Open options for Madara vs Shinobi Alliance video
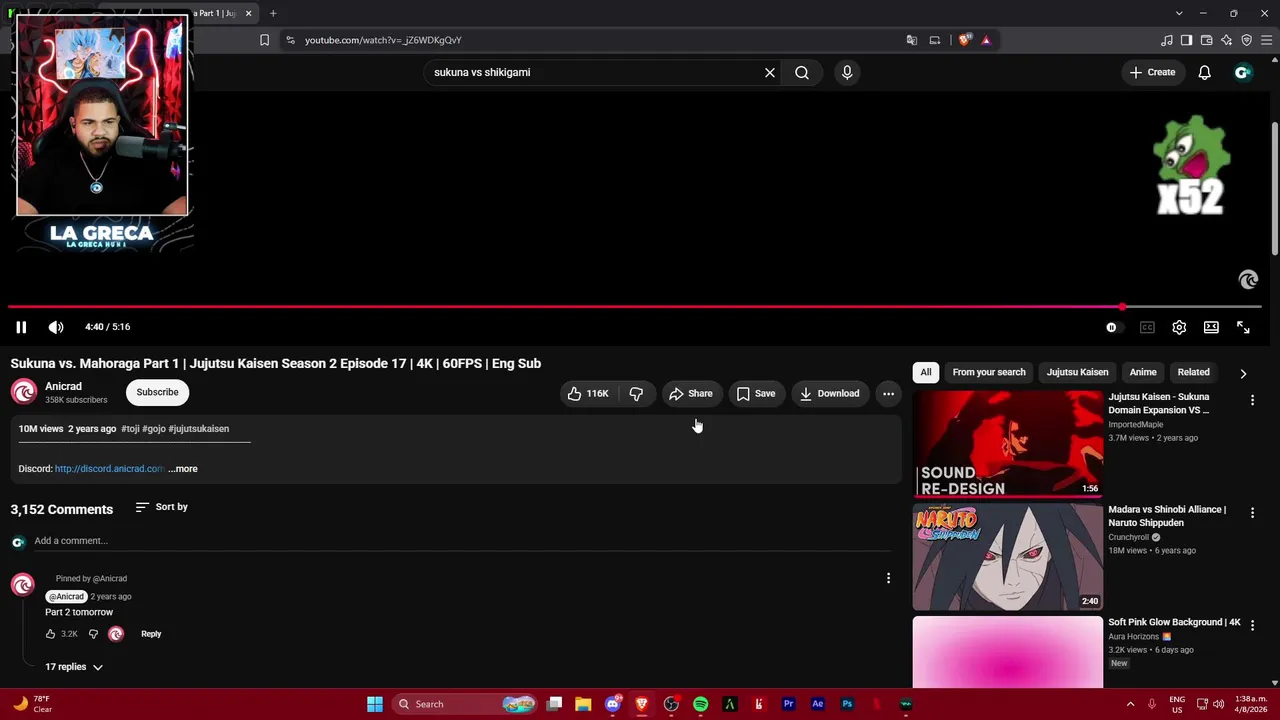Viewport: 1280px width, 720px height. 1252,513
